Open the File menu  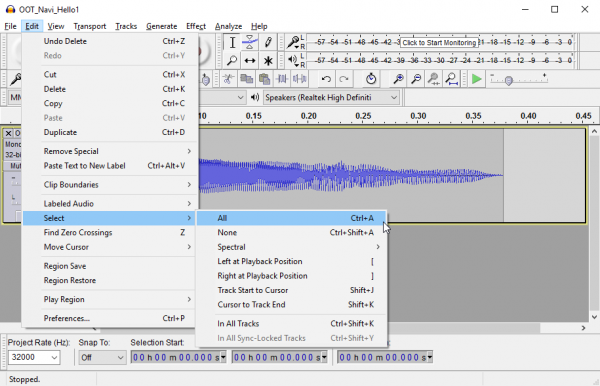point(10,26)
